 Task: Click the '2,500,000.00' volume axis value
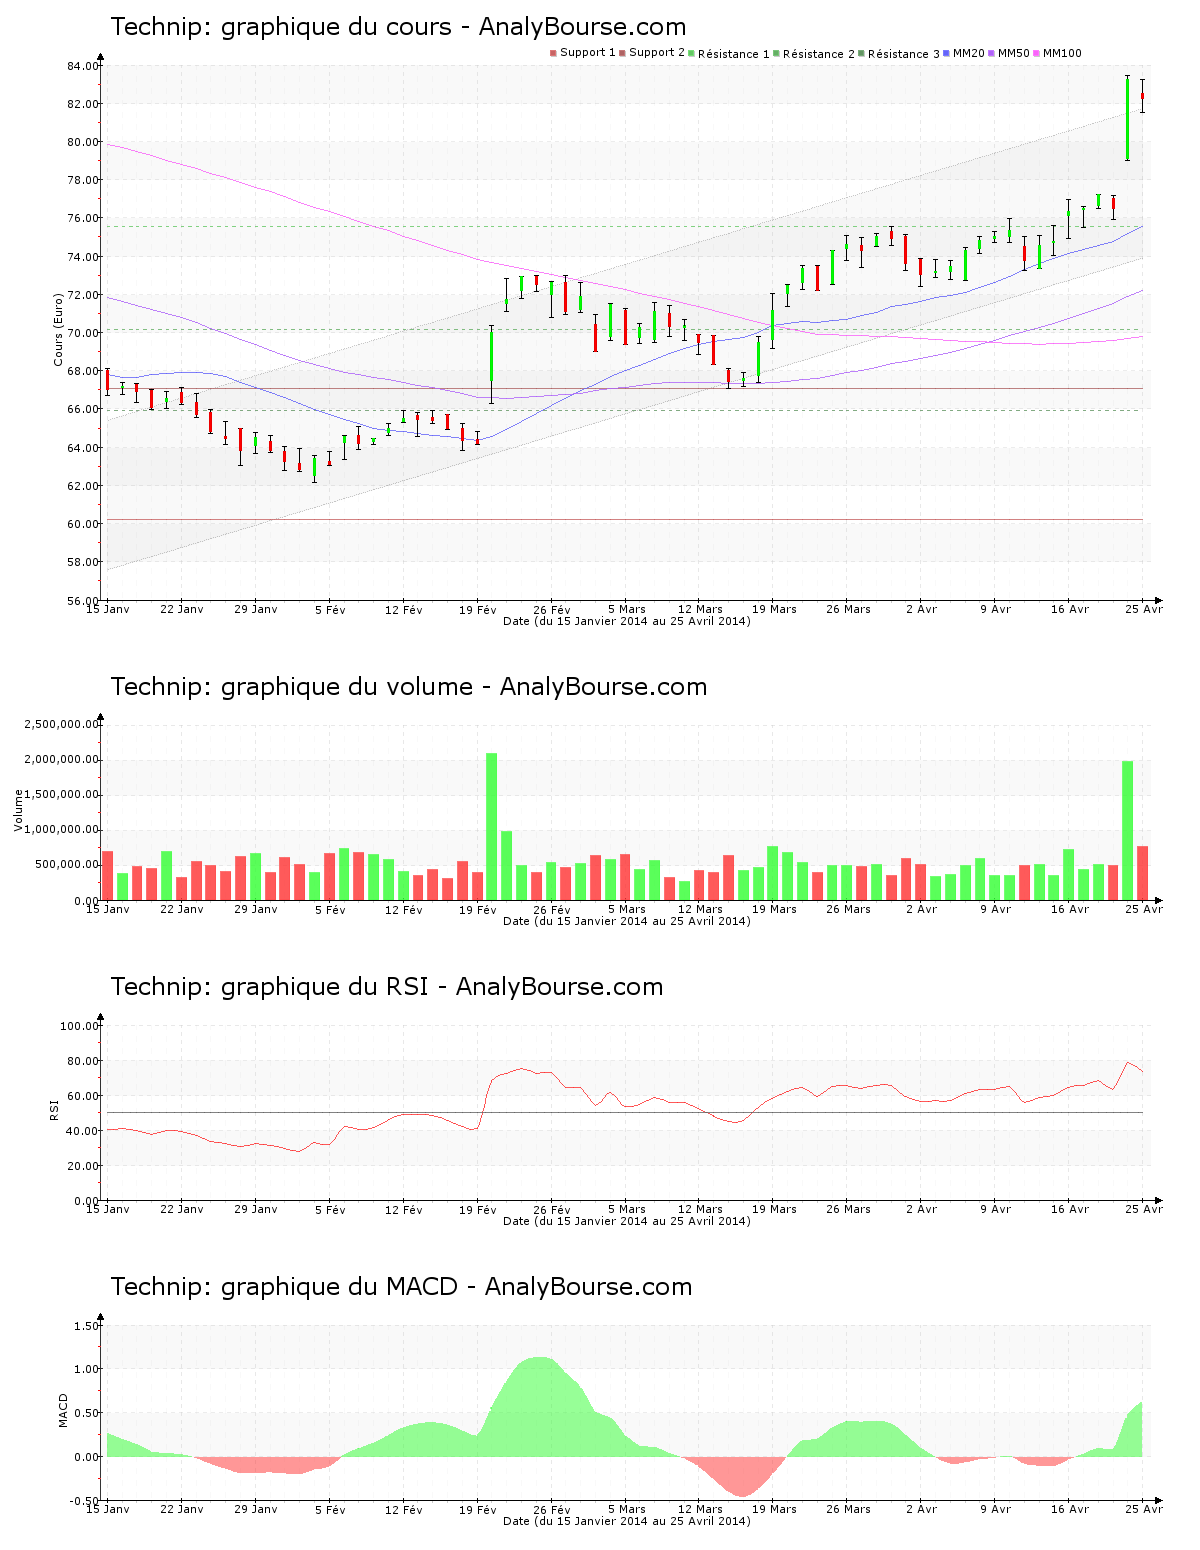pos(62,724)
